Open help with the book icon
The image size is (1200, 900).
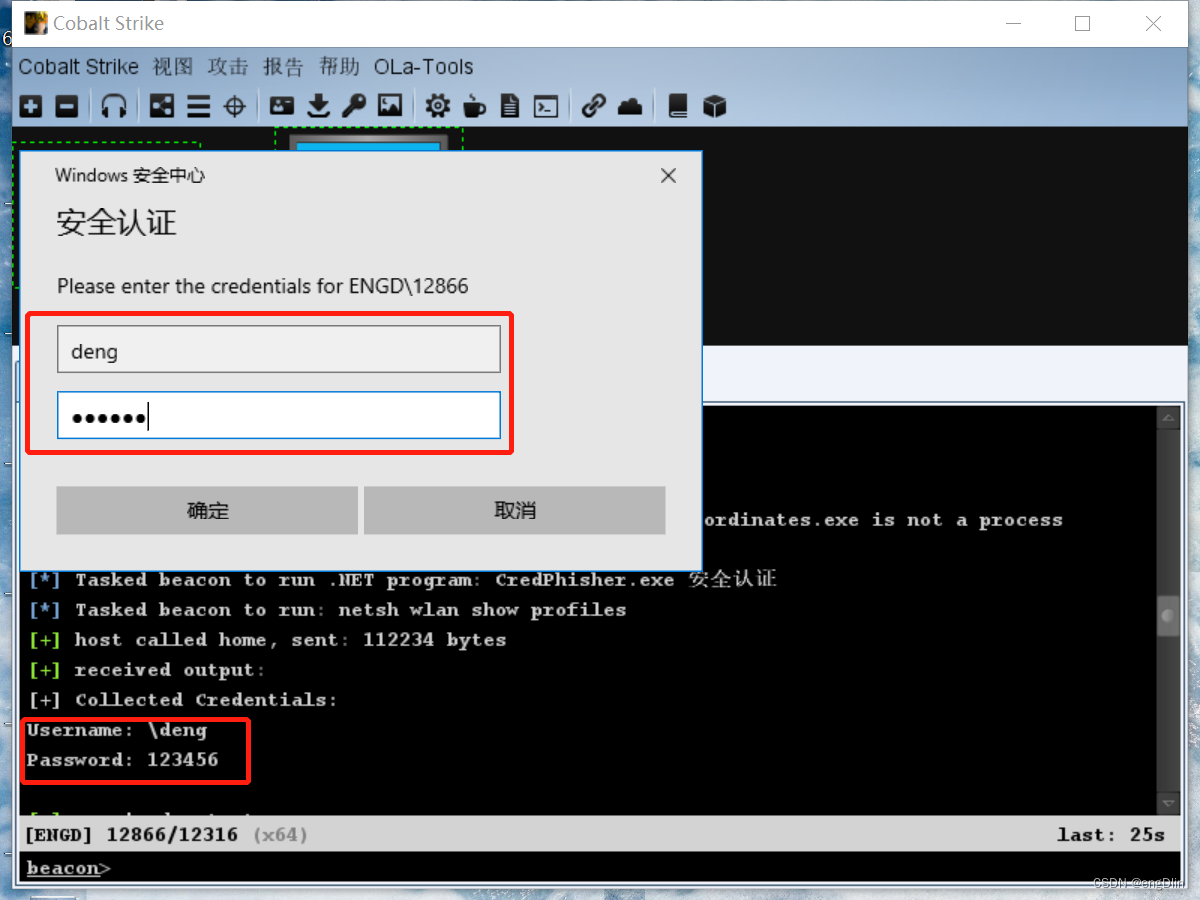tap(678, 106)
